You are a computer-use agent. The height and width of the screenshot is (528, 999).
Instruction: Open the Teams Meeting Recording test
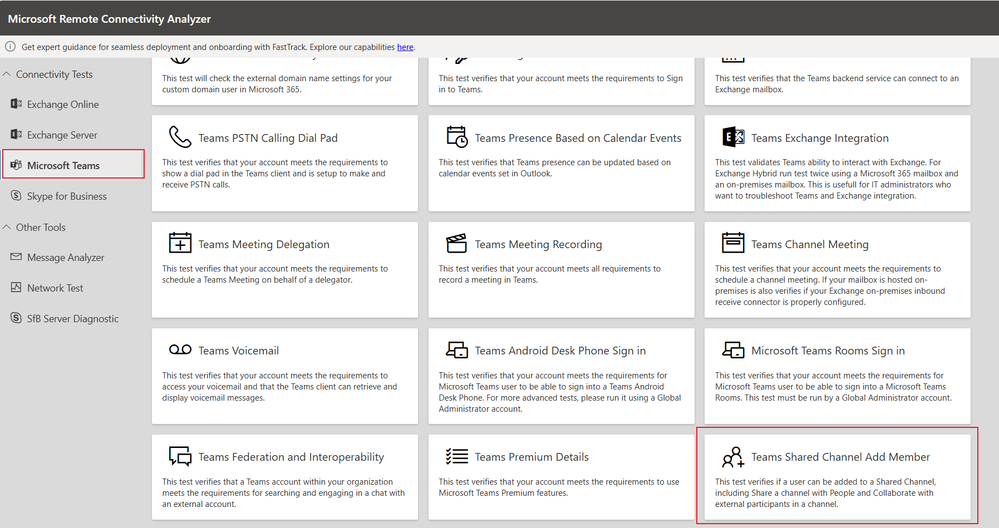561,269
